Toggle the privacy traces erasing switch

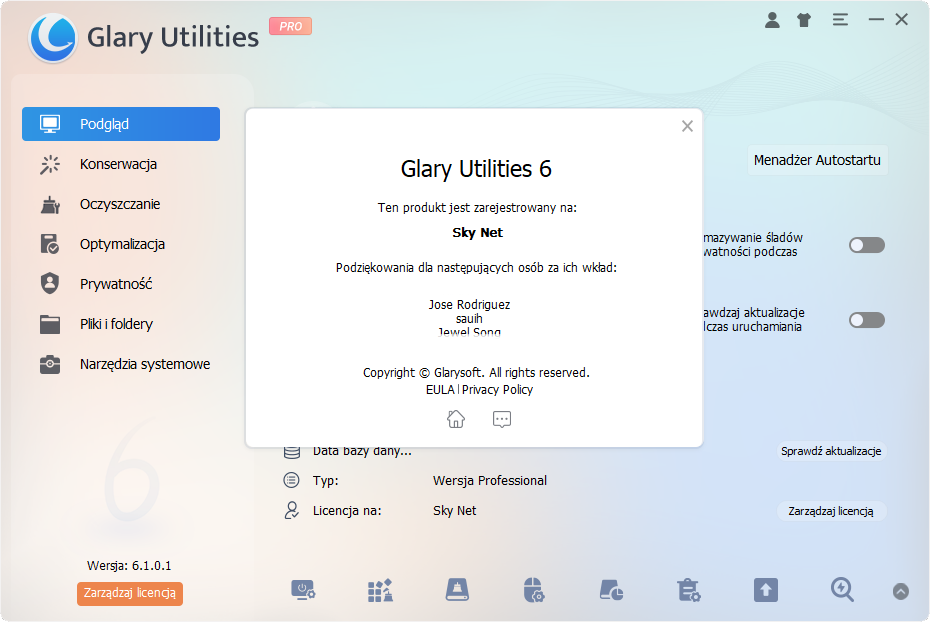867,245
